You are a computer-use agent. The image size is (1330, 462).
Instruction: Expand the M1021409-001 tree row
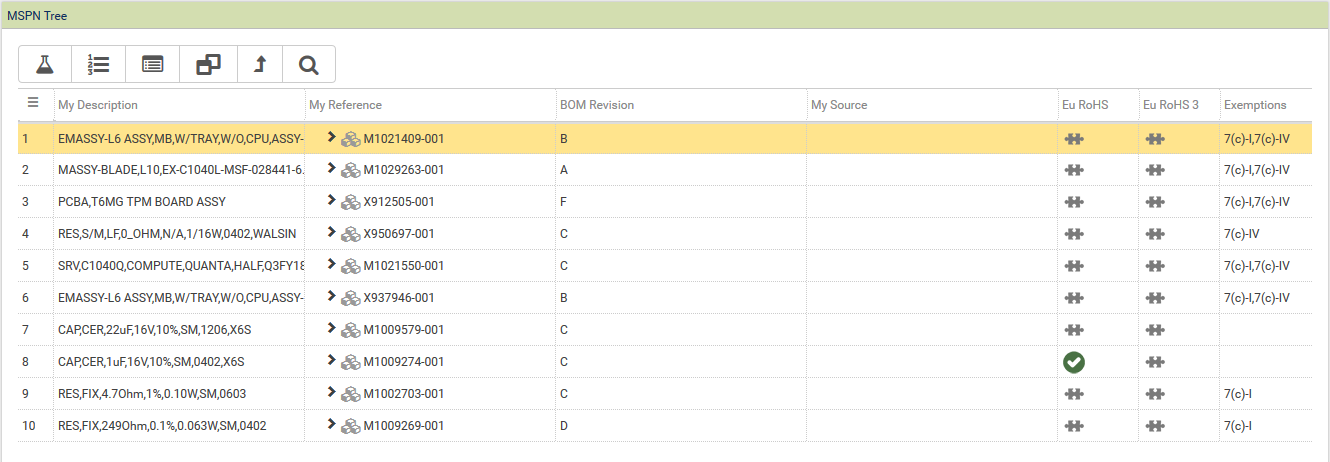click(x=331, y=137)
